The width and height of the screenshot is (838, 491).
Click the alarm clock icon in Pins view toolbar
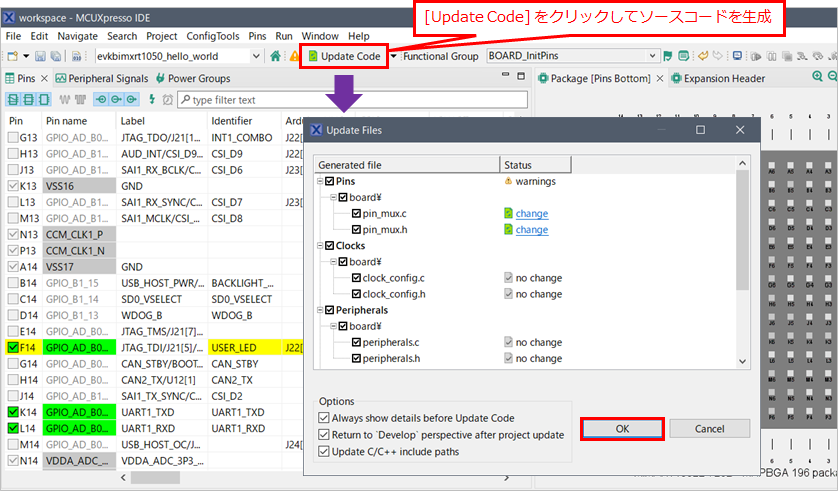pos(167,100)
